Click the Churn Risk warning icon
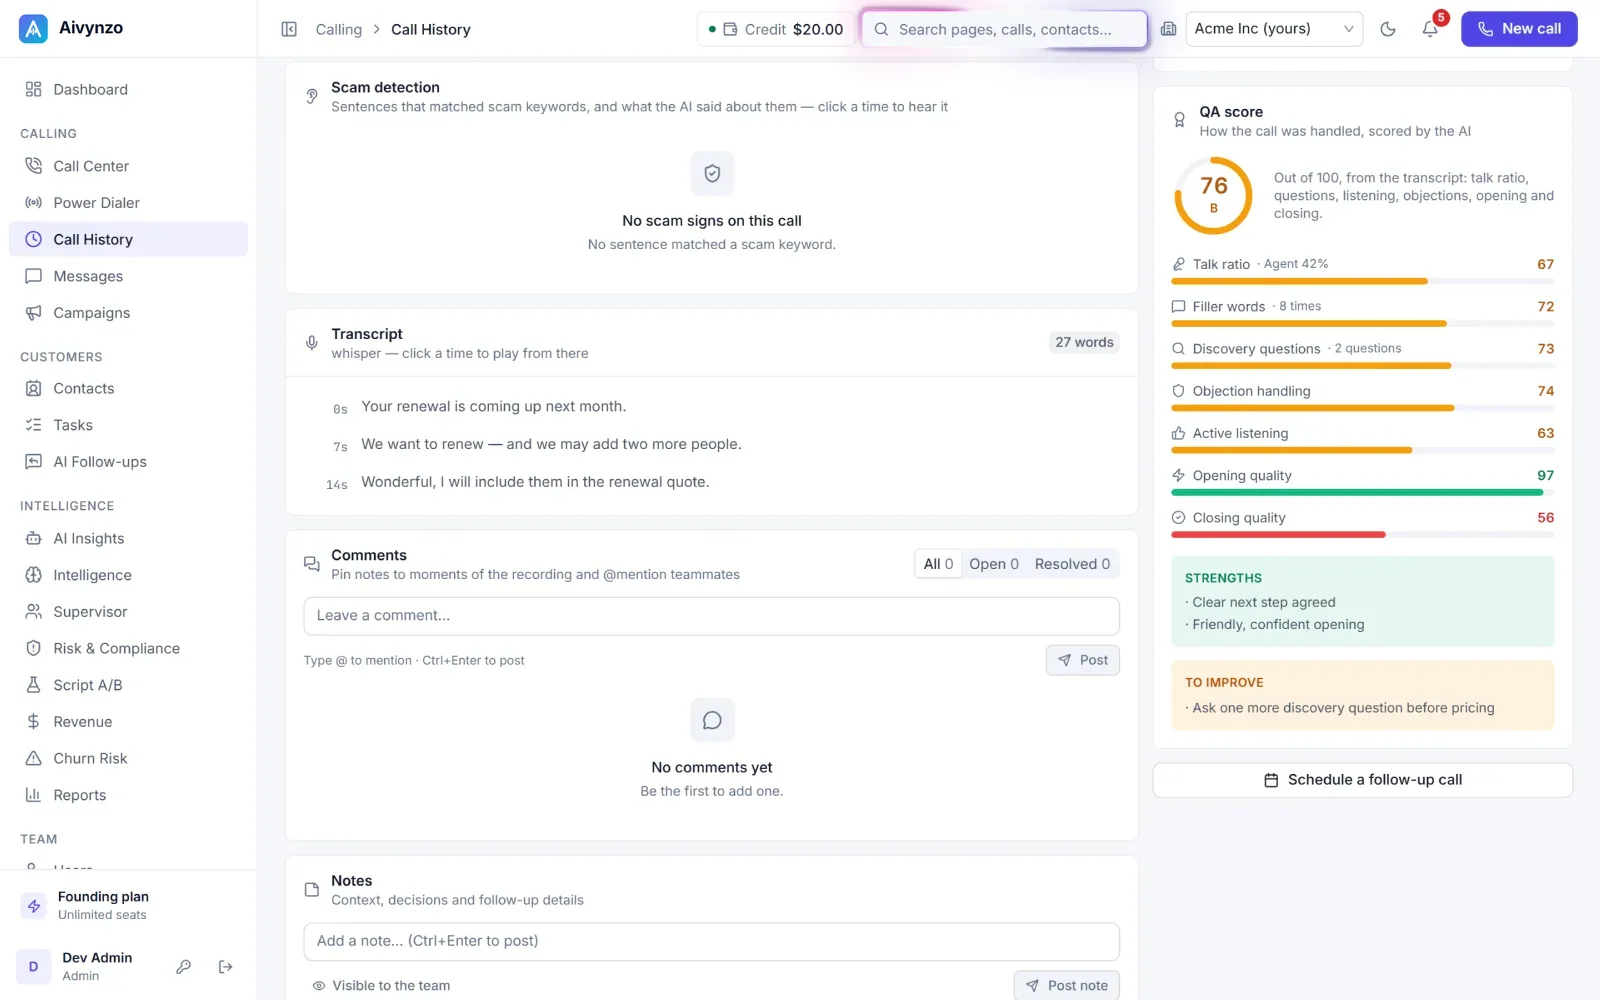The height and width of the screenshot is (1000, 1600). [x=33, y=758]
